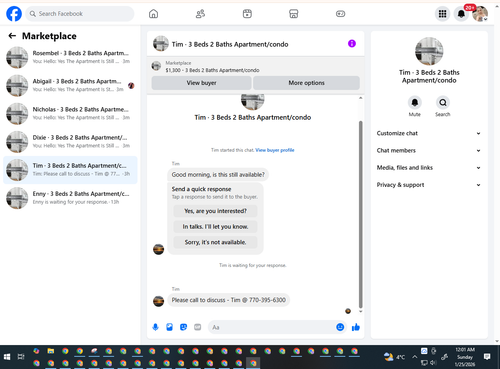The width and height of the screenshot is (500, 369).
Task: Open the Facebook menu grid icon
Action: 442,14
